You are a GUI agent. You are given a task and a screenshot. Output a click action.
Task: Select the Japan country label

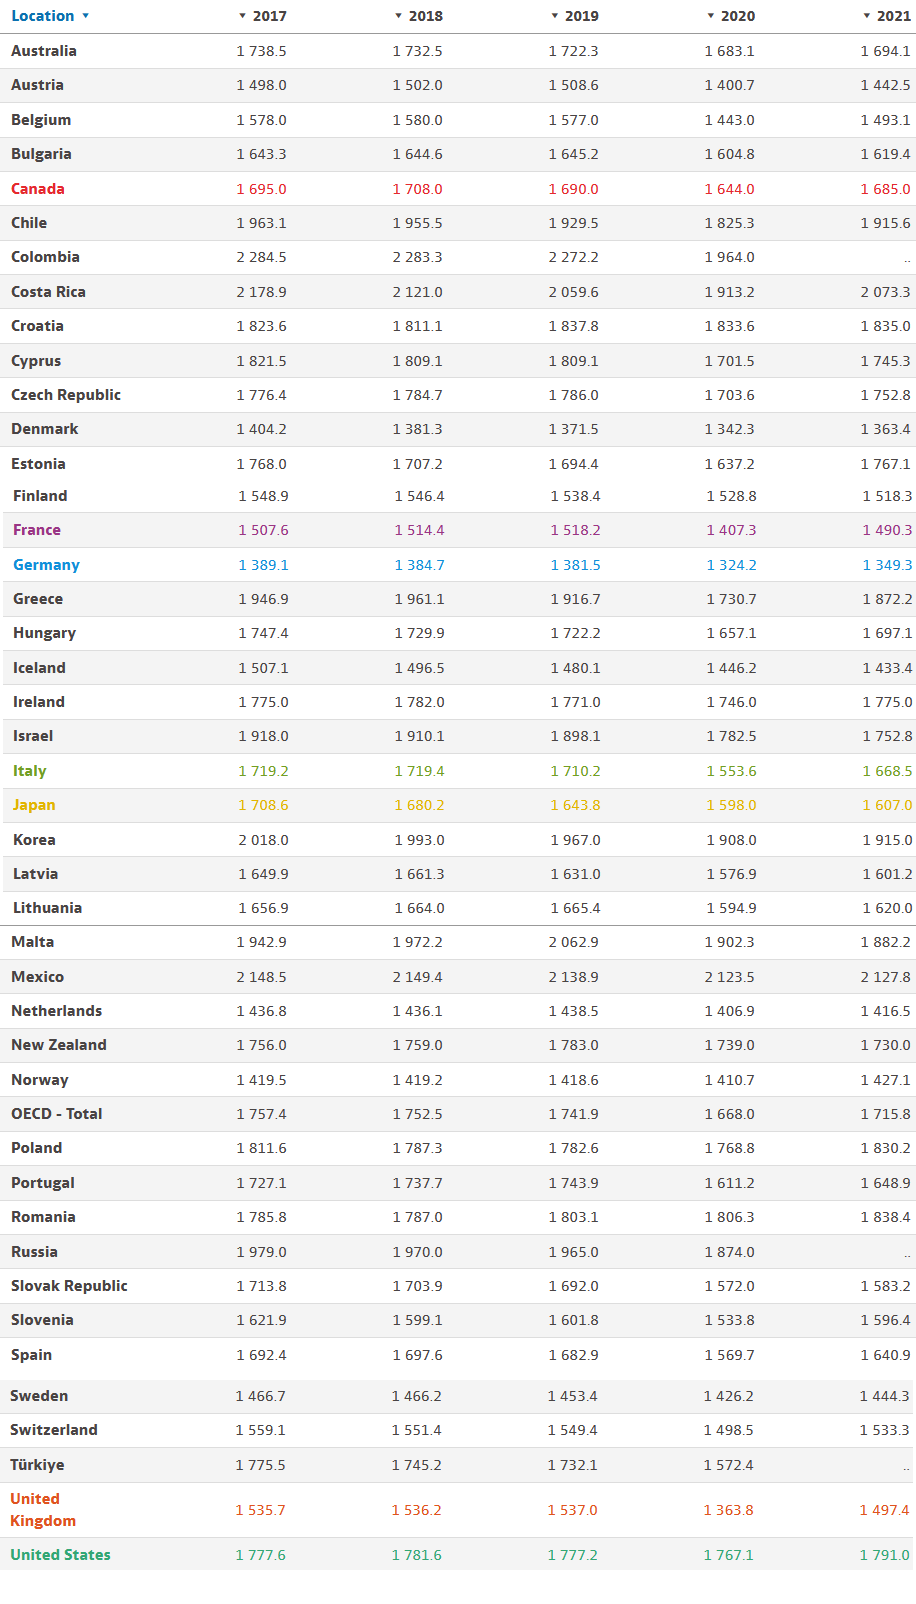[34, 805]
